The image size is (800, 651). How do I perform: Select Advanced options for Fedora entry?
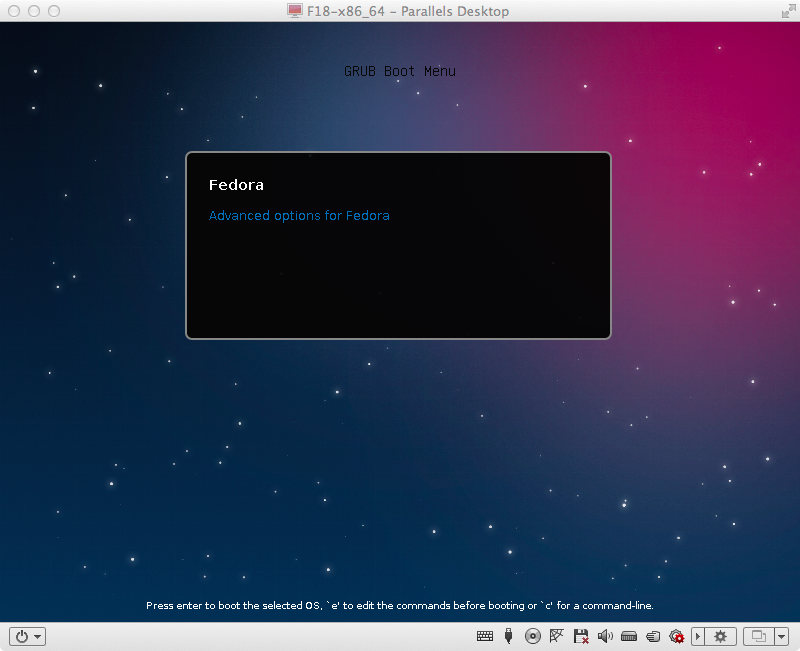pyautogui.click(x=299, y=216)
